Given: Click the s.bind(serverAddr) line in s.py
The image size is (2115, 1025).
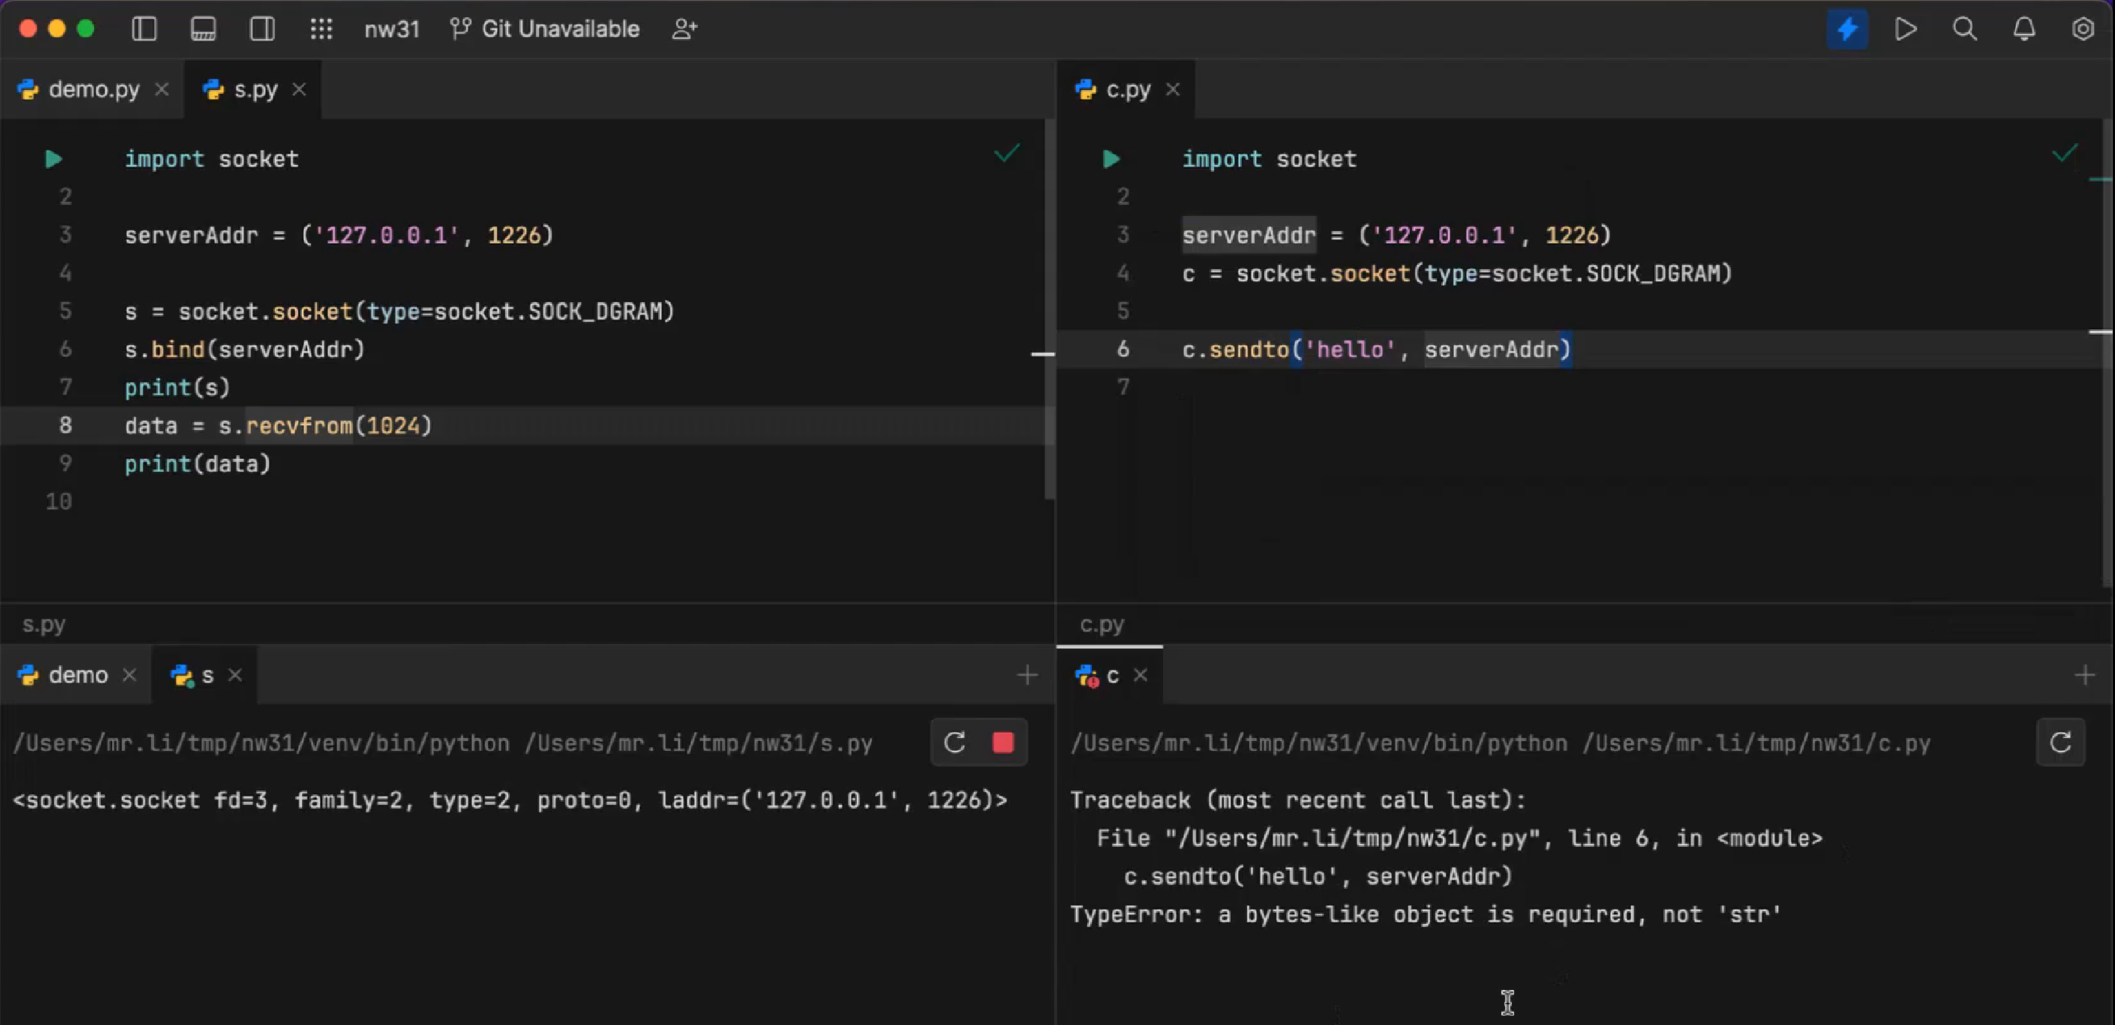Looking at the screenshot, I should tap(245, 350).
